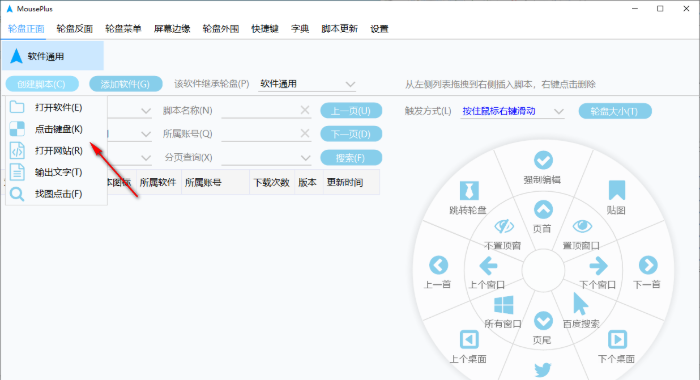Open the 分页查询(X) dropdown
The height and width of the screenshot is (380, 700).
pos(305,158)
